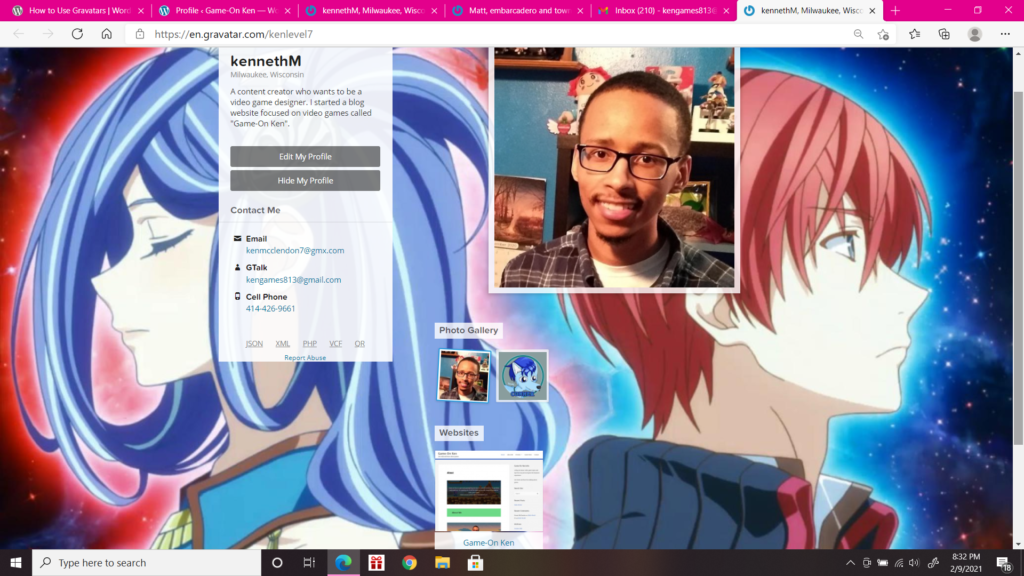Image resolution: width=1024 pixels, height=576 pixels.
Task: Click the Edit My Profile button
Action: coord(305,157)
